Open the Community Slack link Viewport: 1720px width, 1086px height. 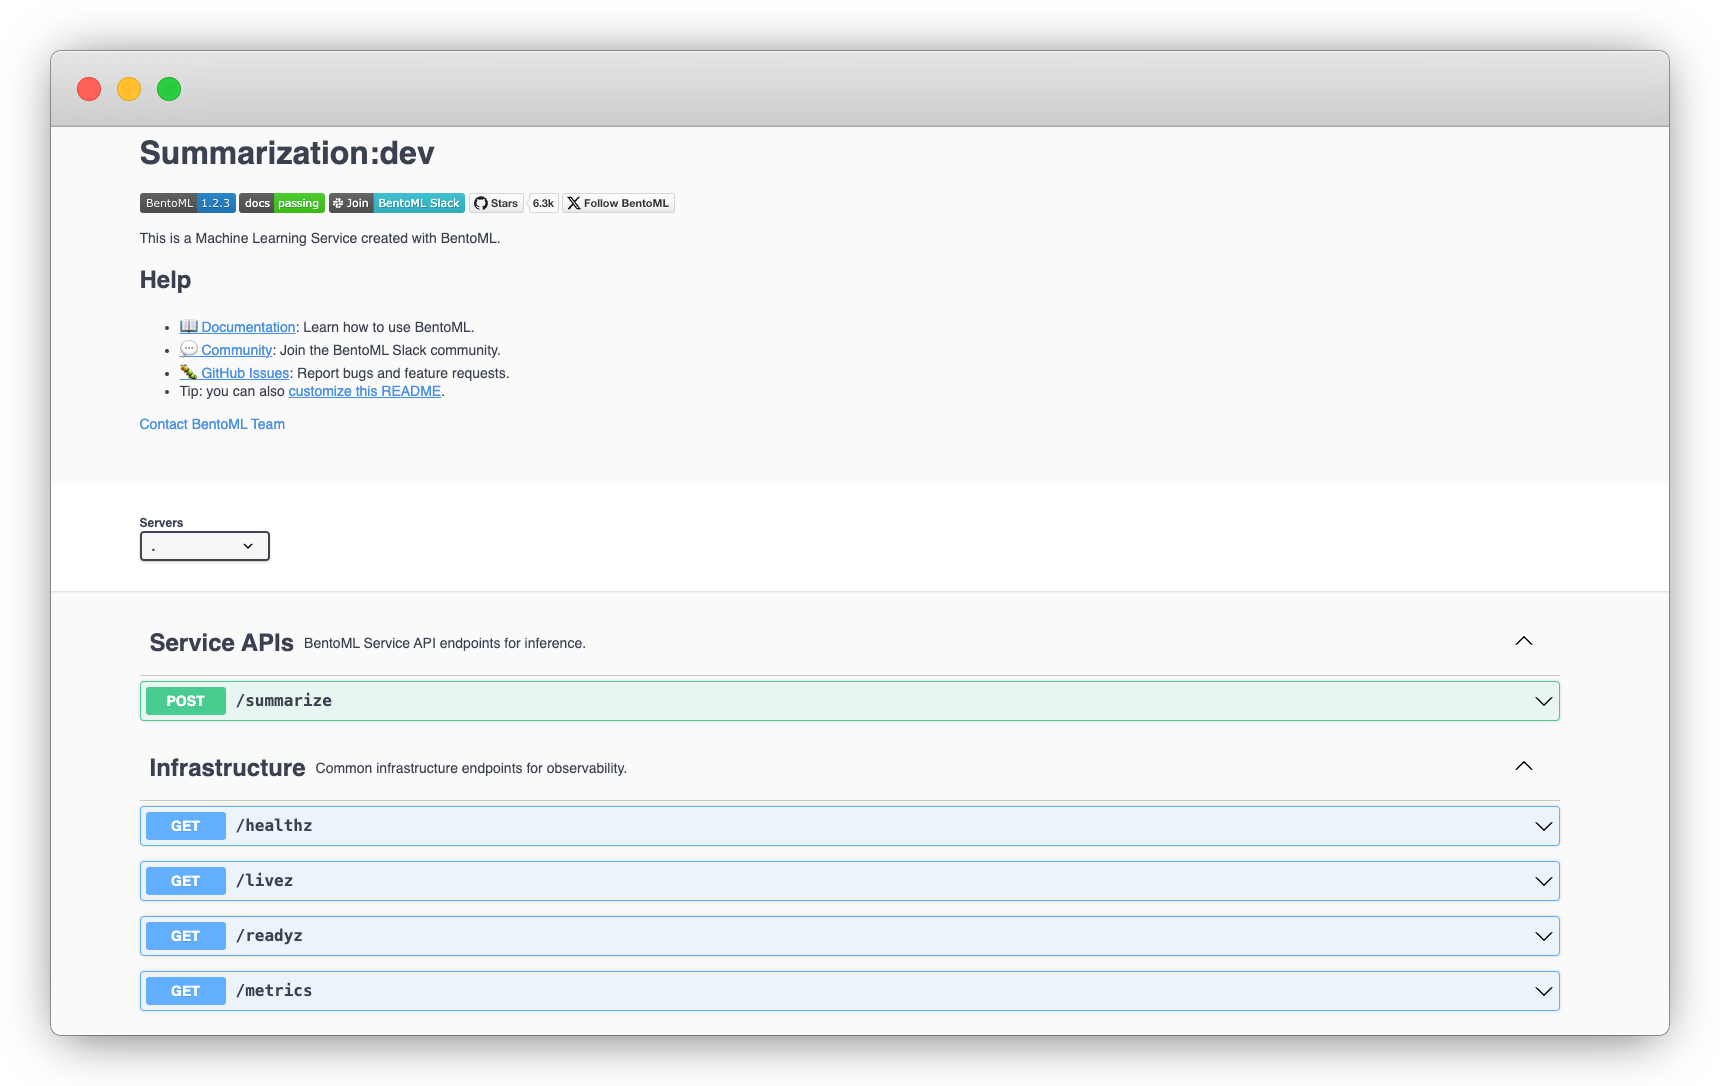click(226, 350)
